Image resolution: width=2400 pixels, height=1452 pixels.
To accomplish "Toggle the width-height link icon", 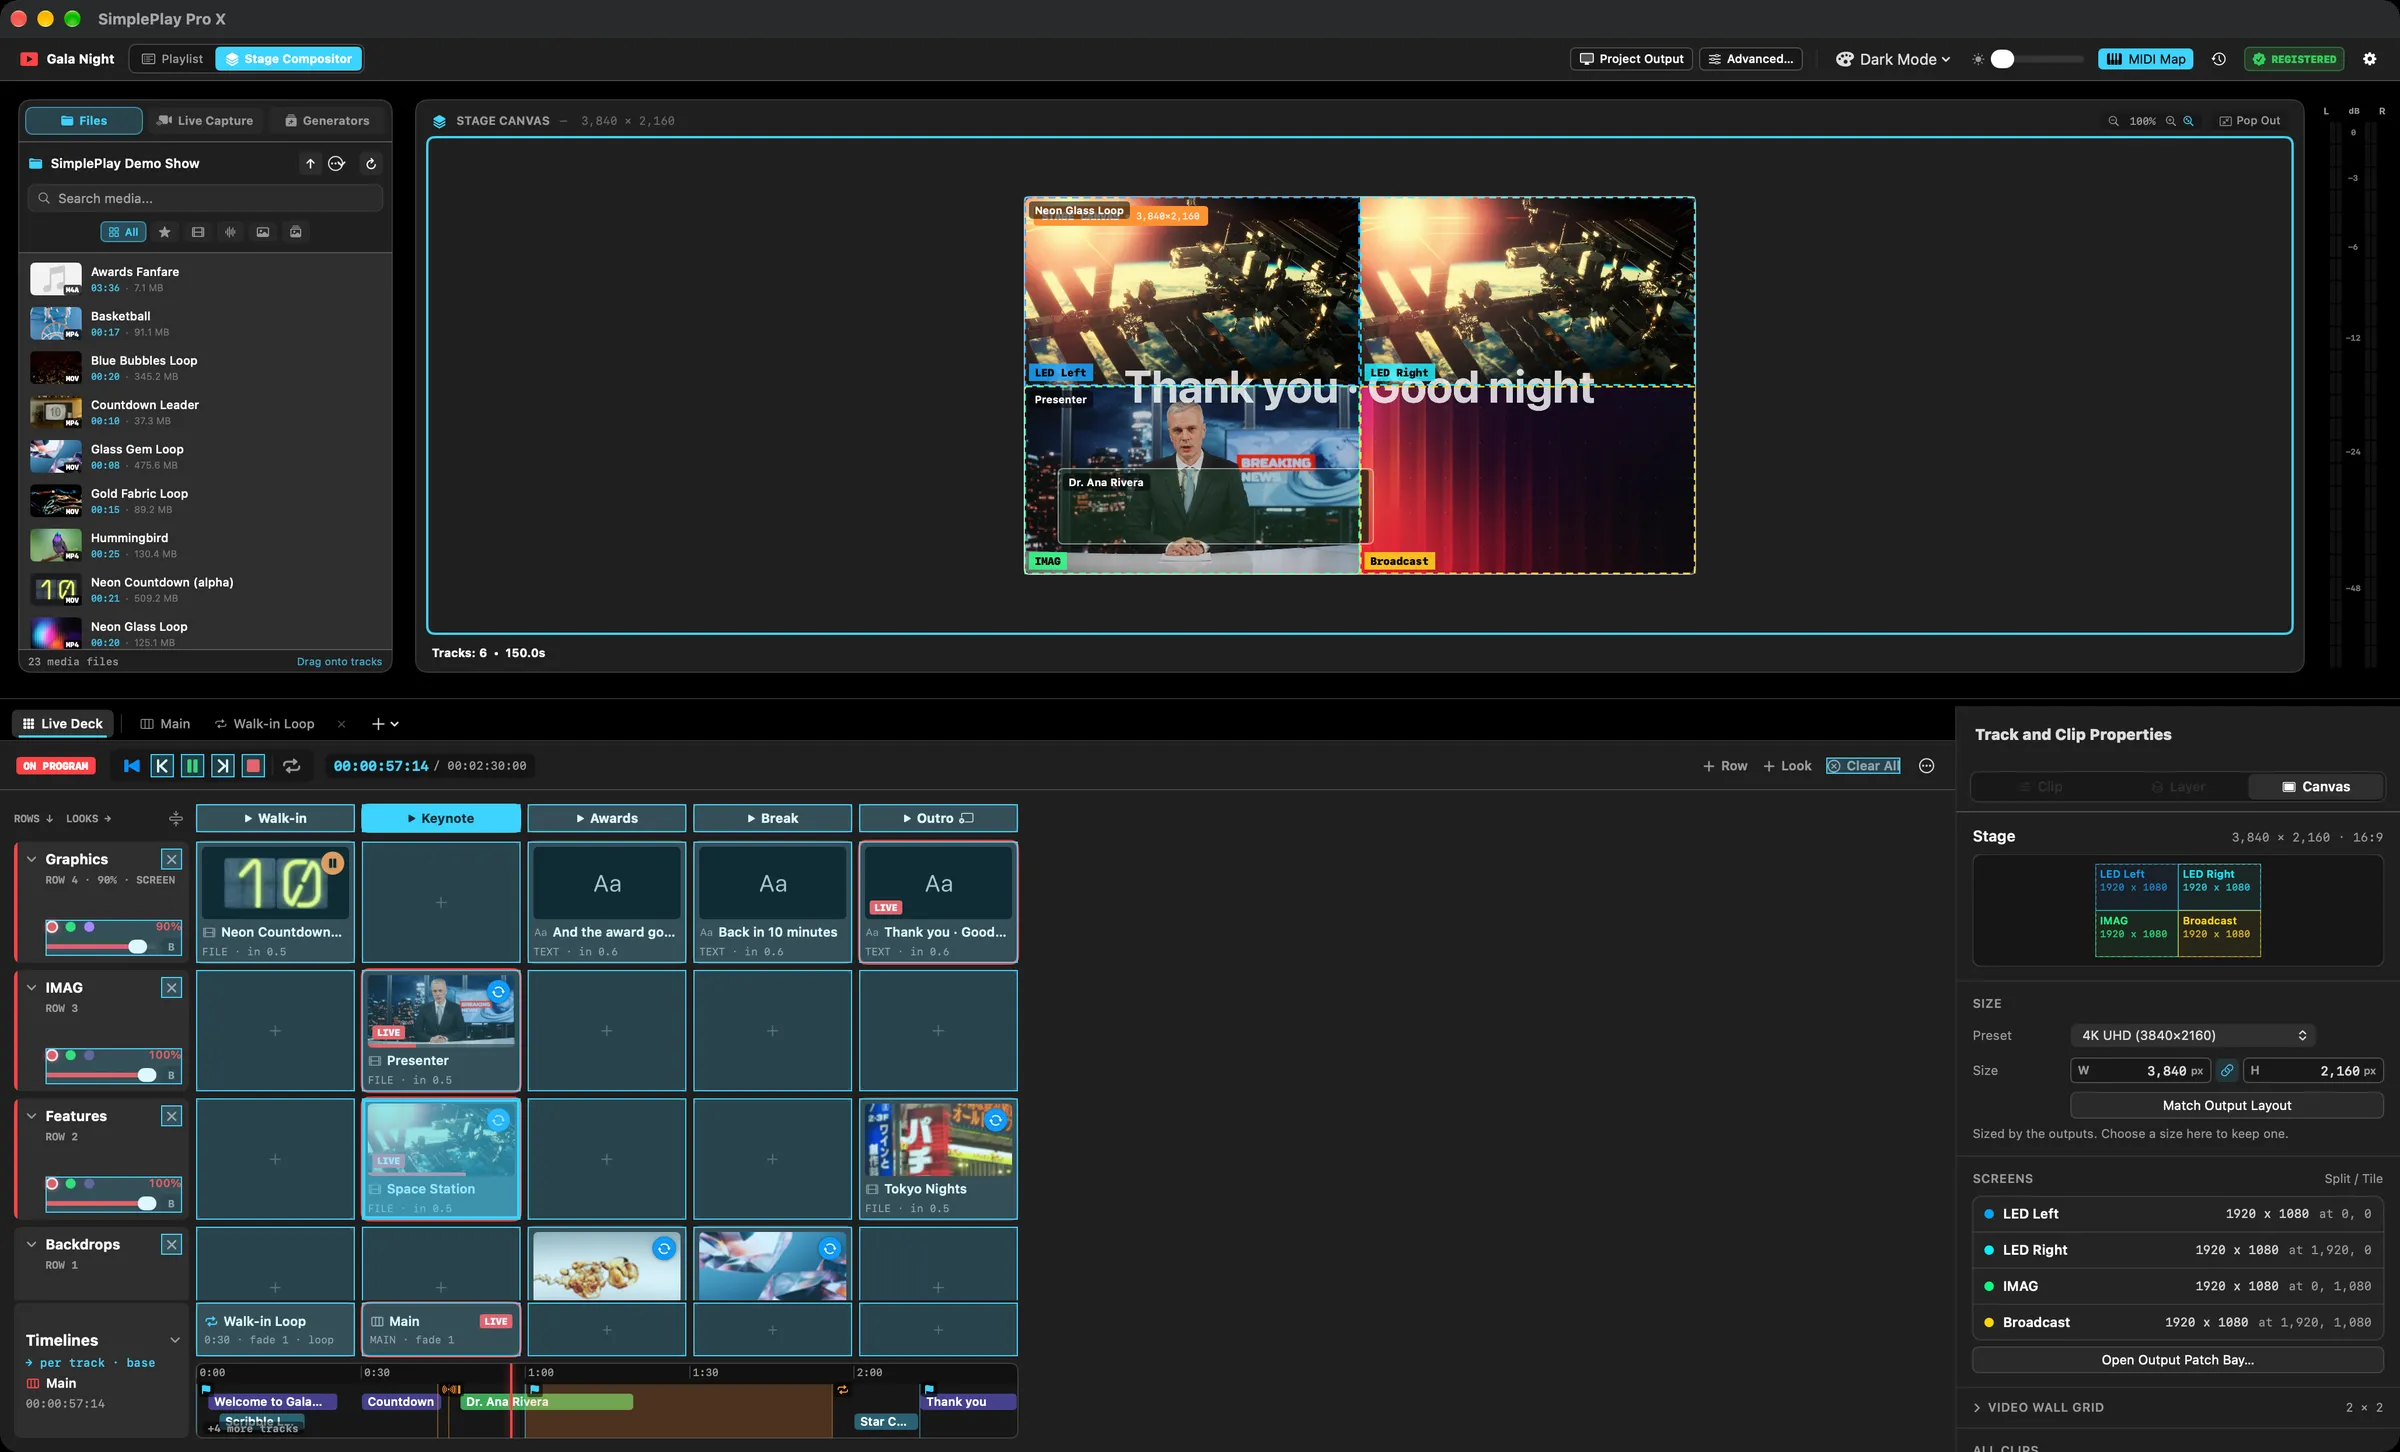I will tap(2227, 1071).
